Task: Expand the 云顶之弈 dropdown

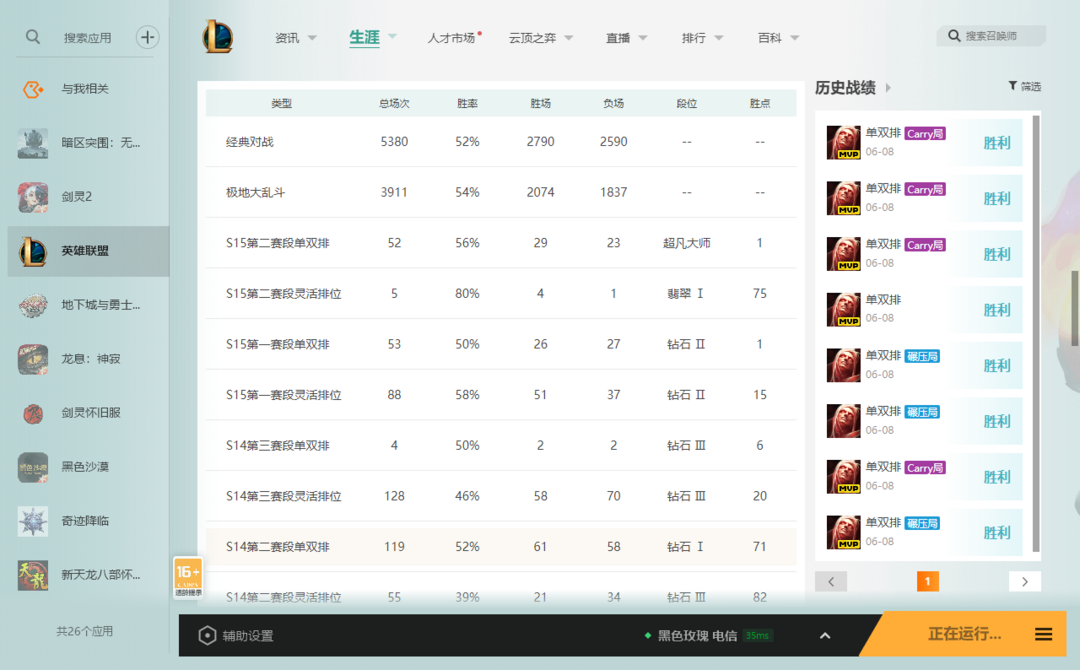Action: click(x=568, y=38)
